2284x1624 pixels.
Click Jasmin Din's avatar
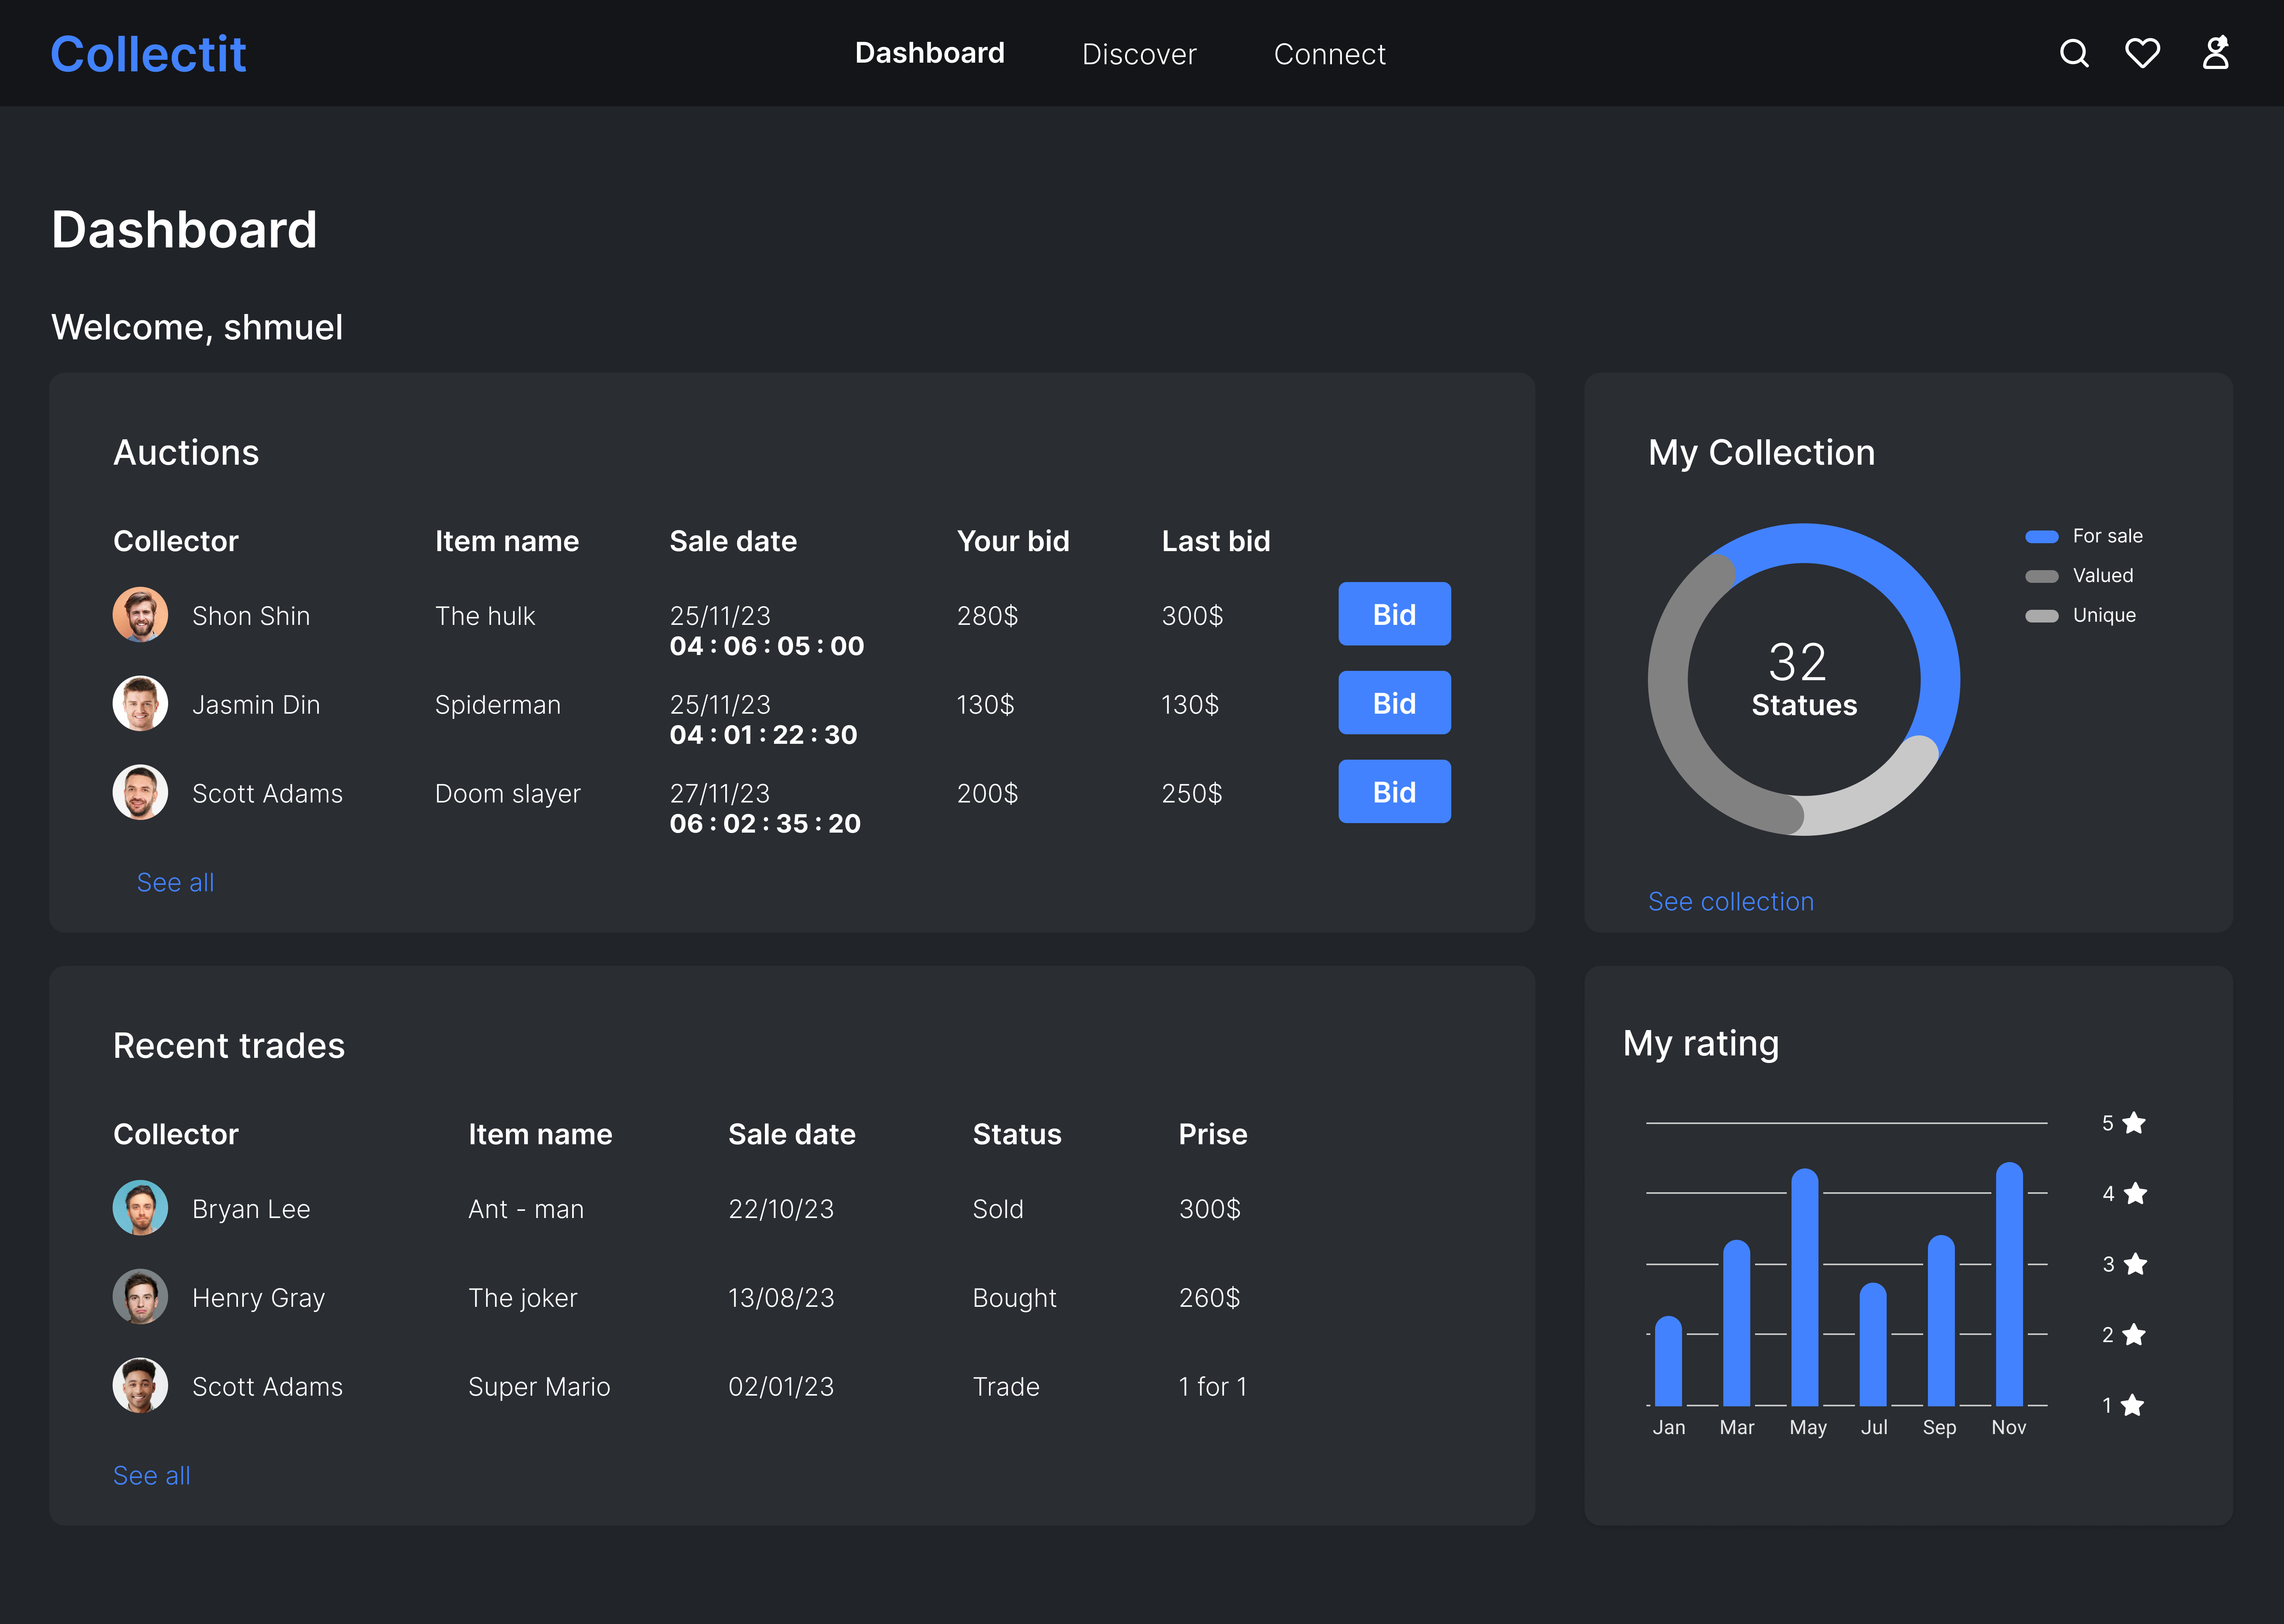point(140,703)
